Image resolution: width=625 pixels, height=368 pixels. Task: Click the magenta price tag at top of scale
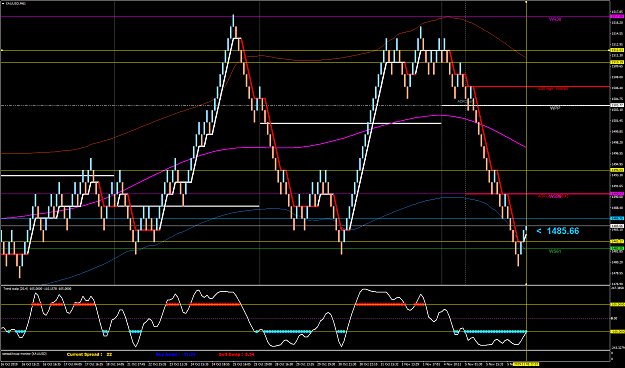[x=617, y=16]
